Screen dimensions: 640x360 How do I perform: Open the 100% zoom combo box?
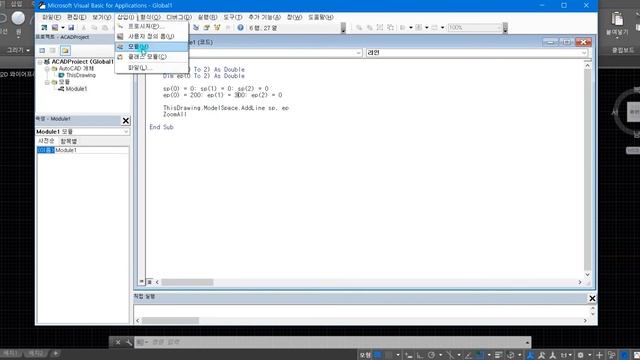[x=475, y=27]
